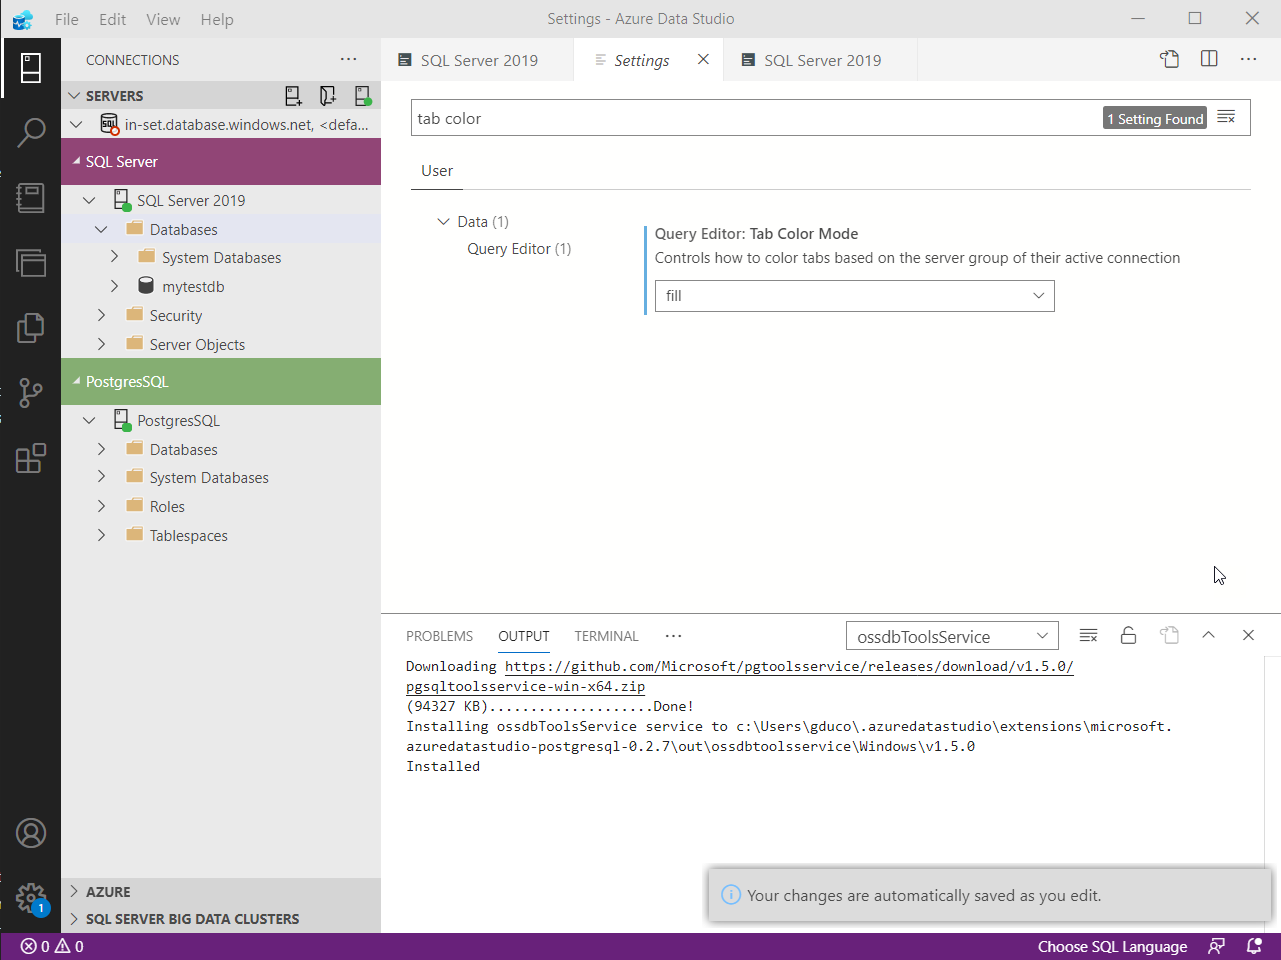Expand the Security folder chevron
This screenshot has width=1281, height=960.
click(101, 316)
